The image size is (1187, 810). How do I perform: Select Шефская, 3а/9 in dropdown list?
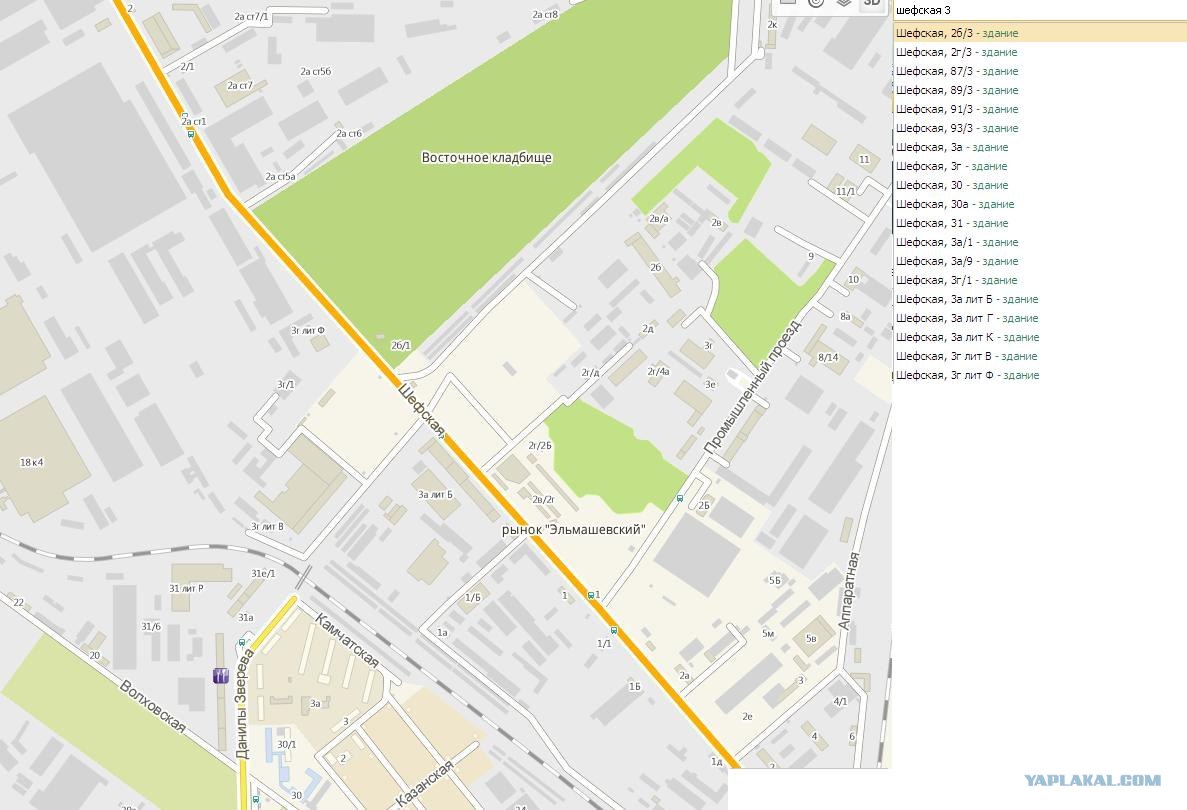coord(1039,261)
